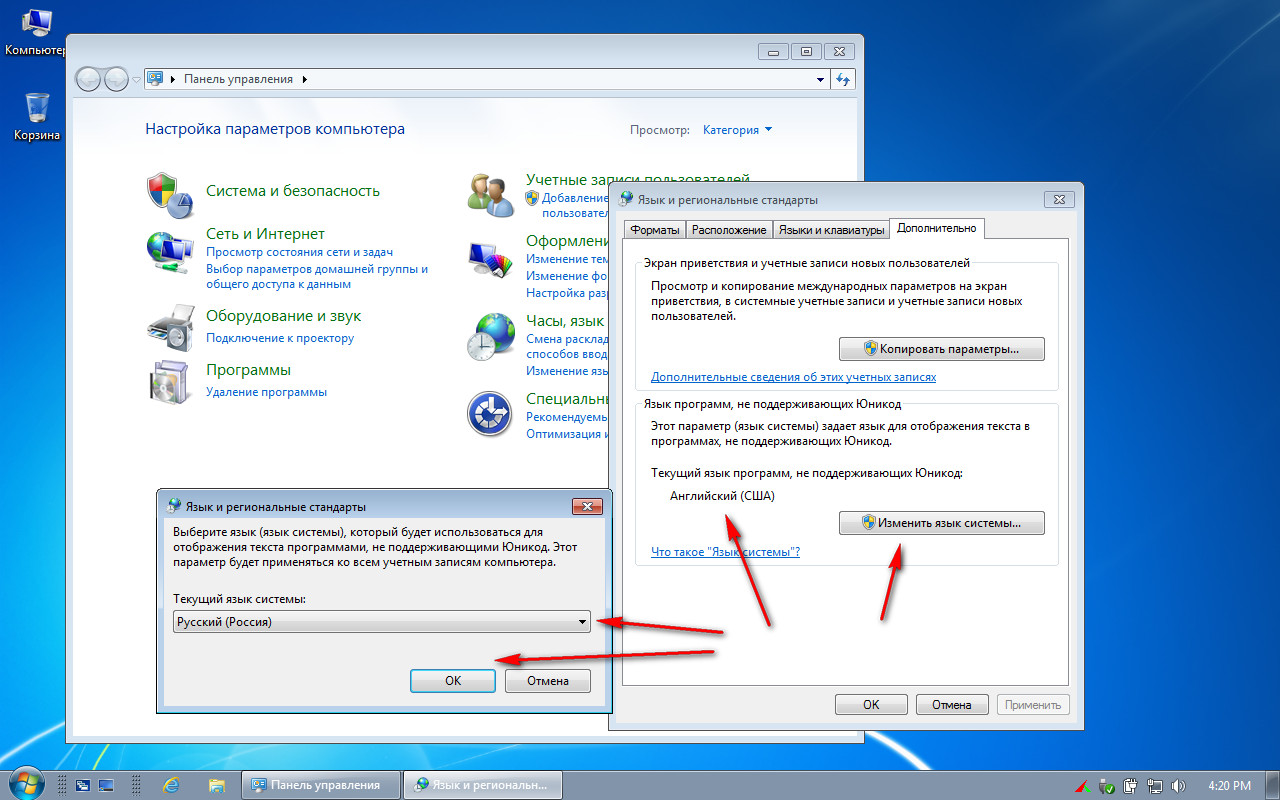Viewport: 1280px width, 800px height.
Task: Expand the current system language dropdown
Action: 582,622
